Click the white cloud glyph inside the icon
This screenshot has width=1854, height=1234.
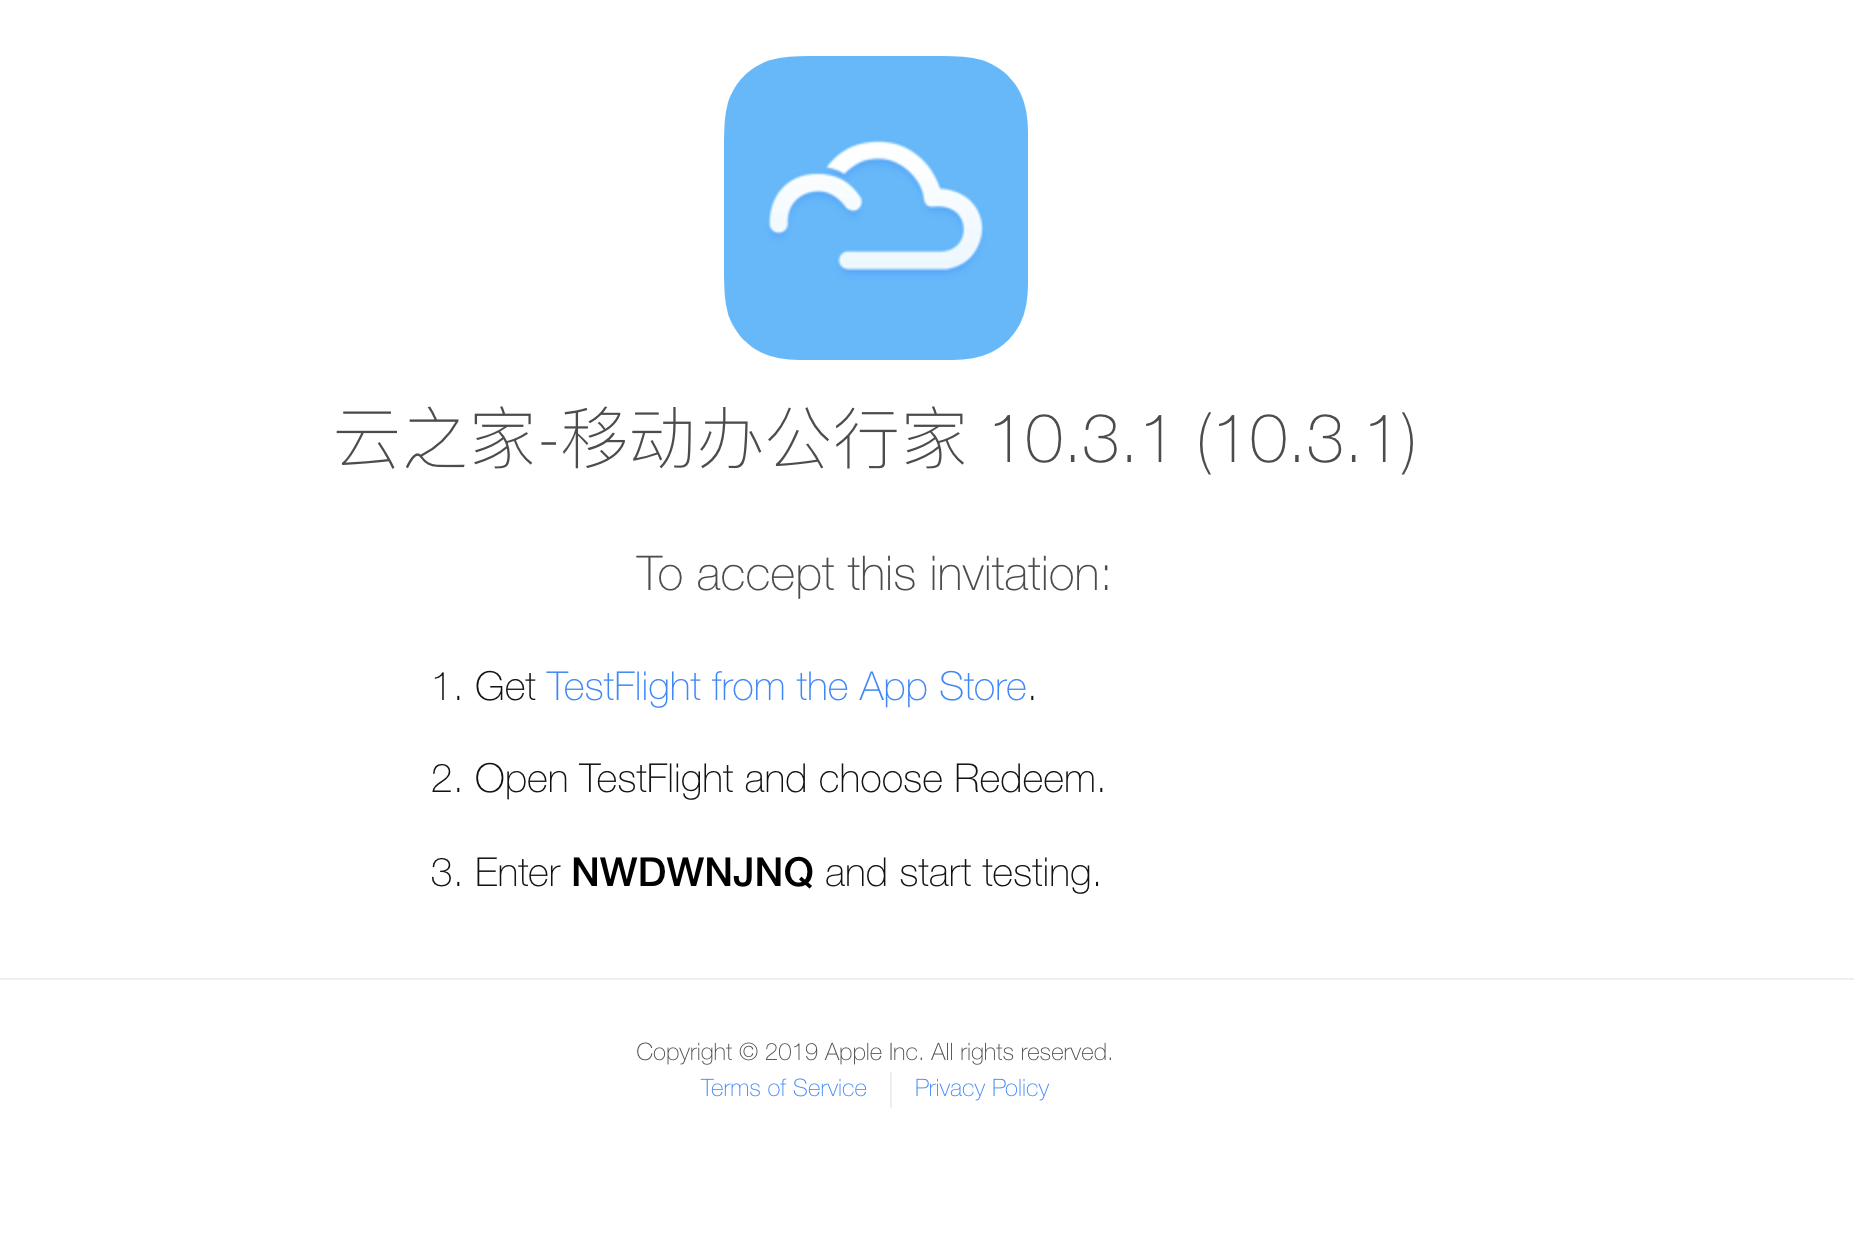pos(876,206)
